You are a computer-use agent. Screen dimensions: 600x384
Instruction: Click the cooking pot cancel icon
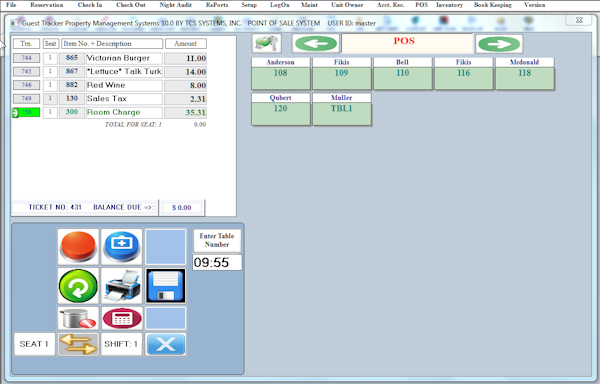(78, 318)
